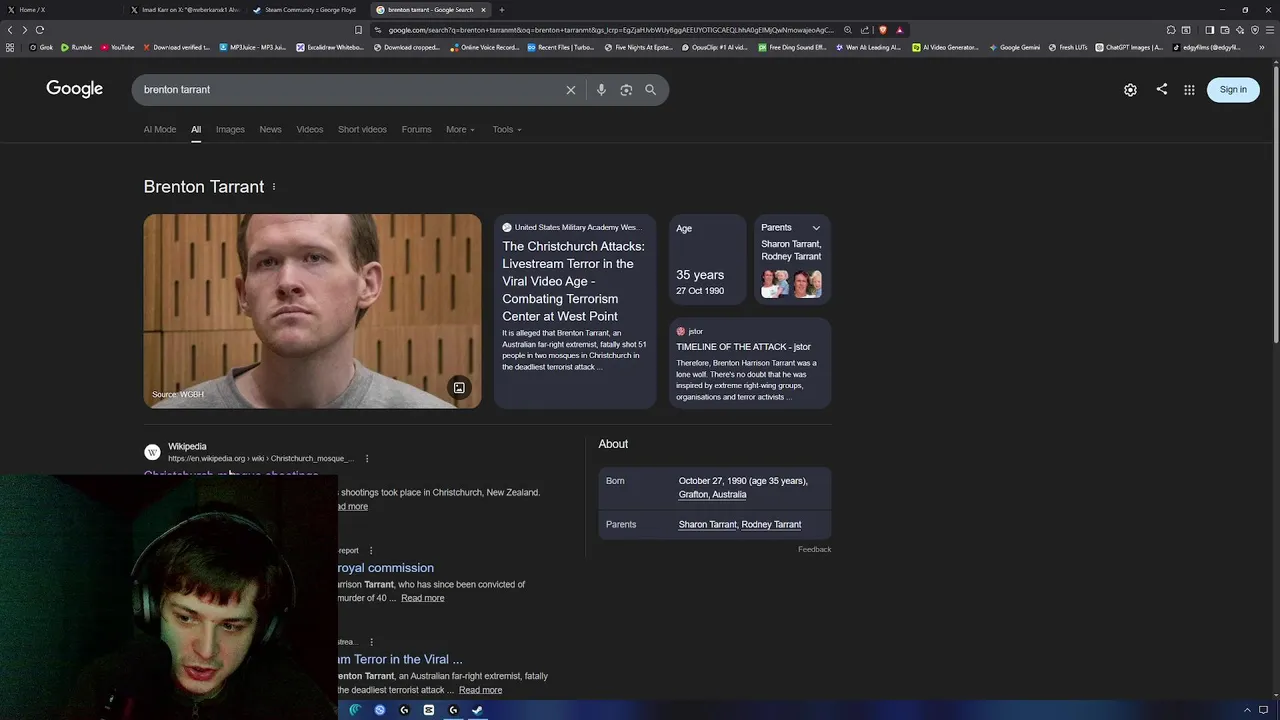Open Brave Wallet icon
1280x720 pixels.
[x=1225, y=30]
